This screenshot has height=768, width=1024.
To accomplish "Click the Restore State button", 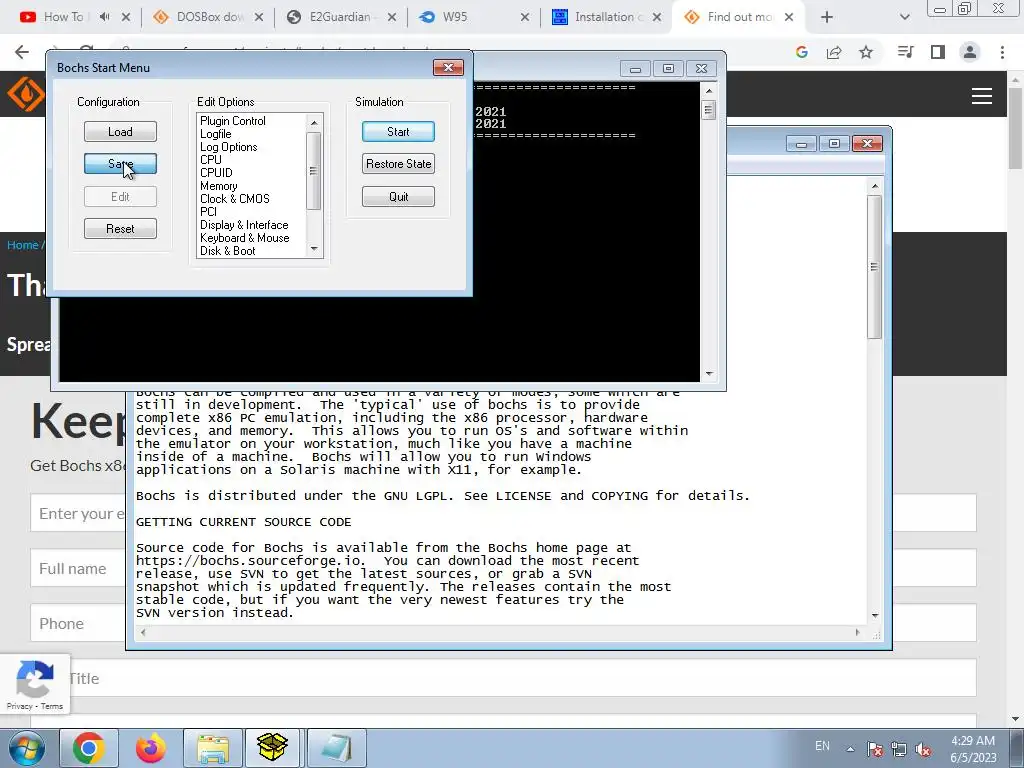I will (398, 164).
